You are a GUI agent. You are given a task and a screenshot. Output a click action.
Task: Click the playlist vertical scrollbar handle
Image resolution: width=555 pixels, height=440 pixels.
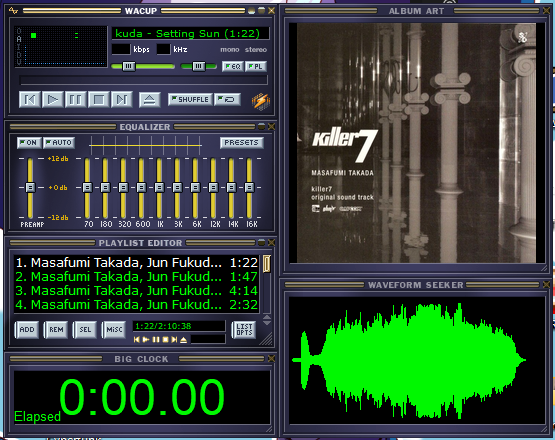pyautogui.click(x=267, y=264)
